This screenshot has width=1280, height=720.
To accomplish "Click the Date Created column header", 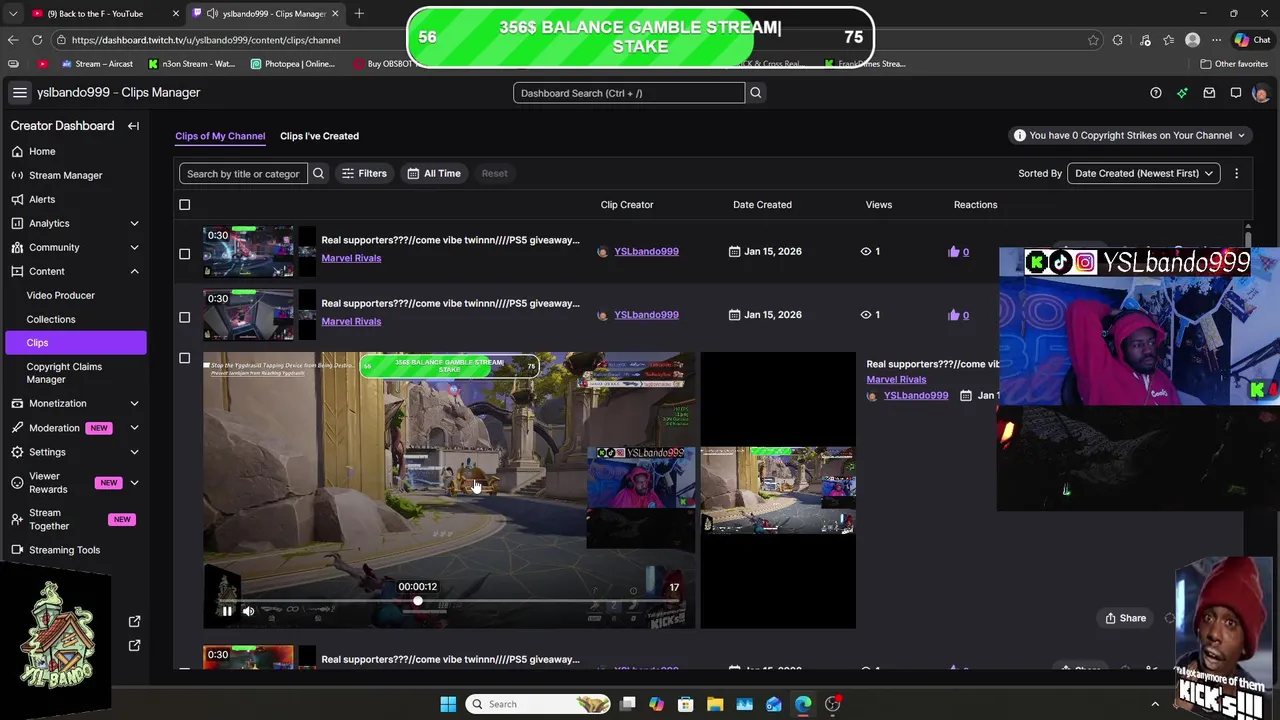I will pos(762,205).
